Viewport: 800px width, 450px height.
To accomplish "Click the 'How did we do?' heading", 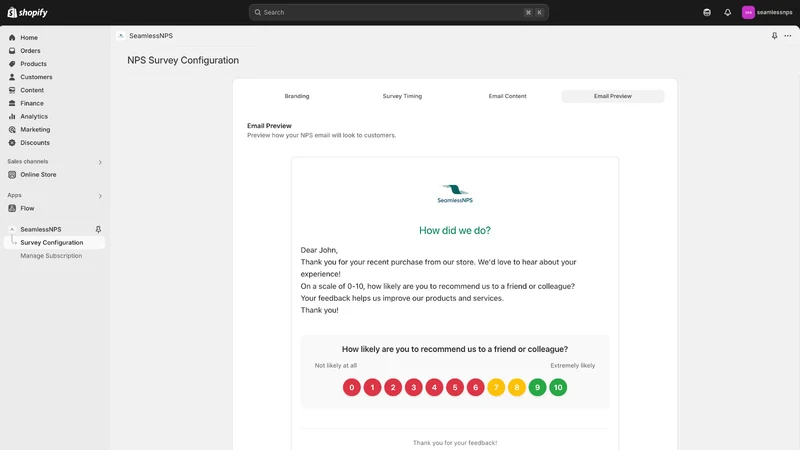I will tap(455, 231).
